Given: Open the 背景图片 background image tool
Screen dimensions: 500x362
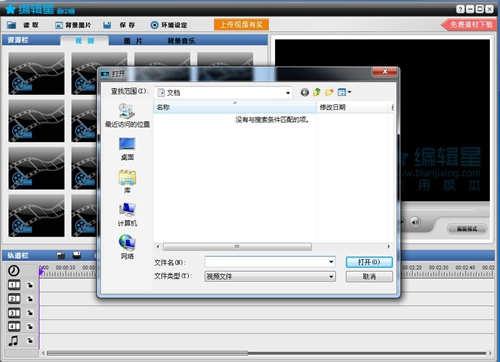Looking at the screenshot, I should [73, 25].
